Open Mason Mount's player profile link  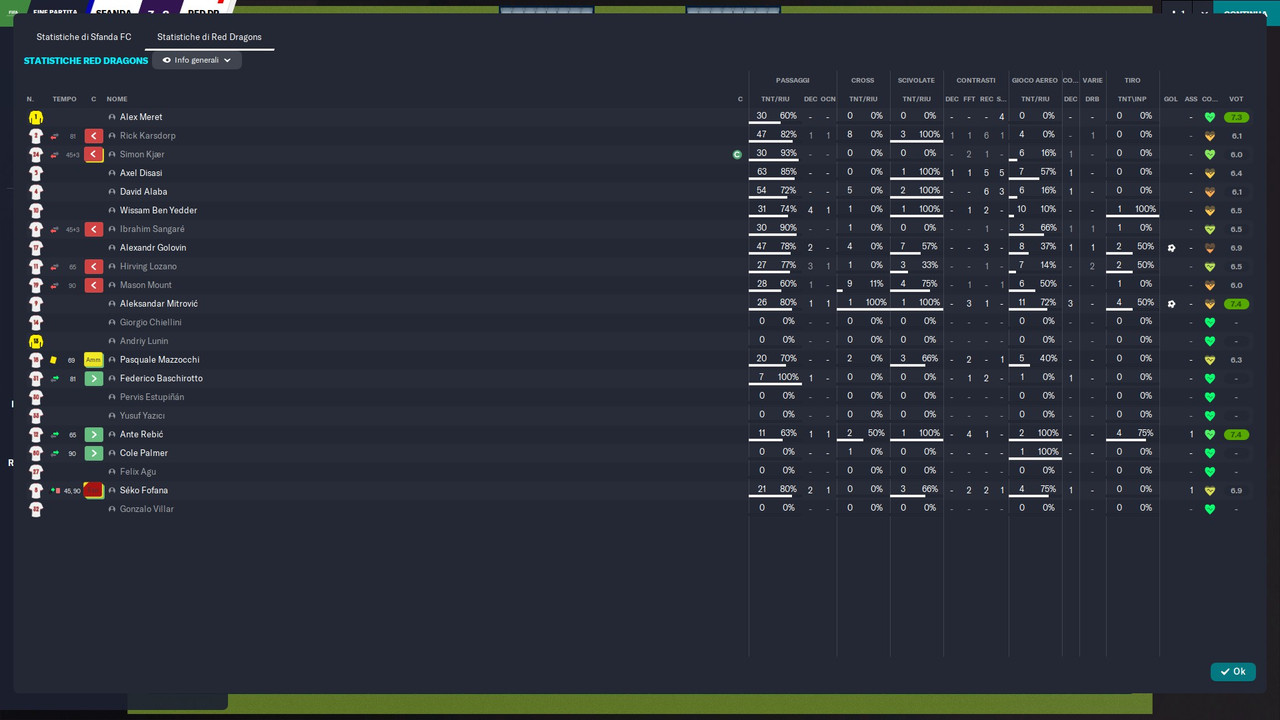(147, 285)
